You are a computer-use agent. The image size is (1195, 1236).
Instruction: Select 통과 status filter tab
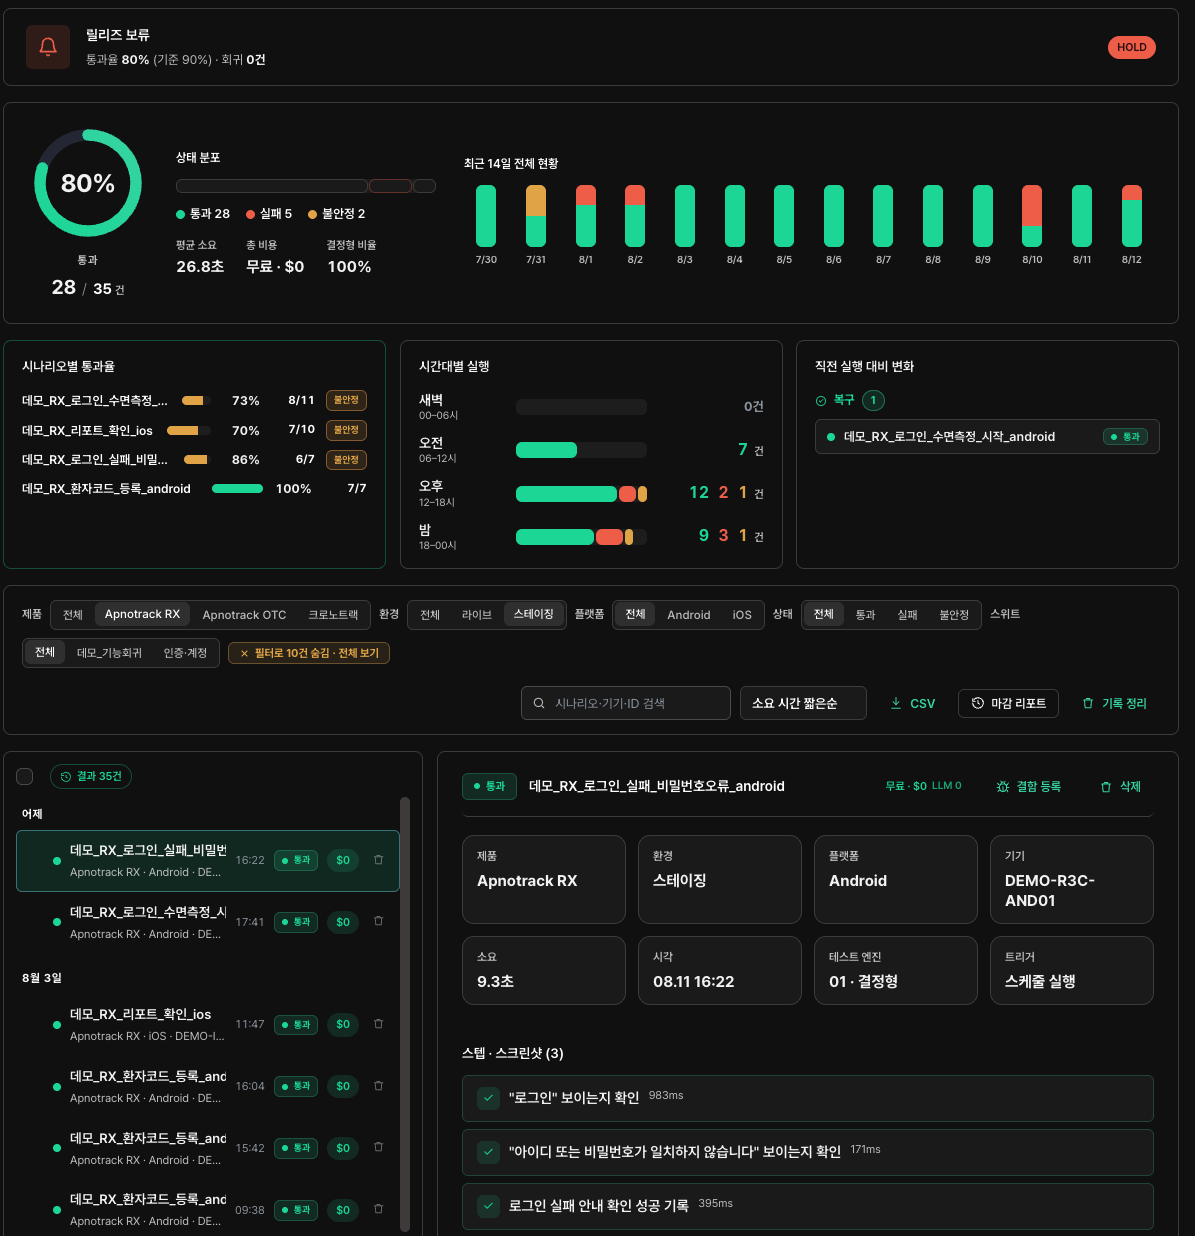coord(865,614)
